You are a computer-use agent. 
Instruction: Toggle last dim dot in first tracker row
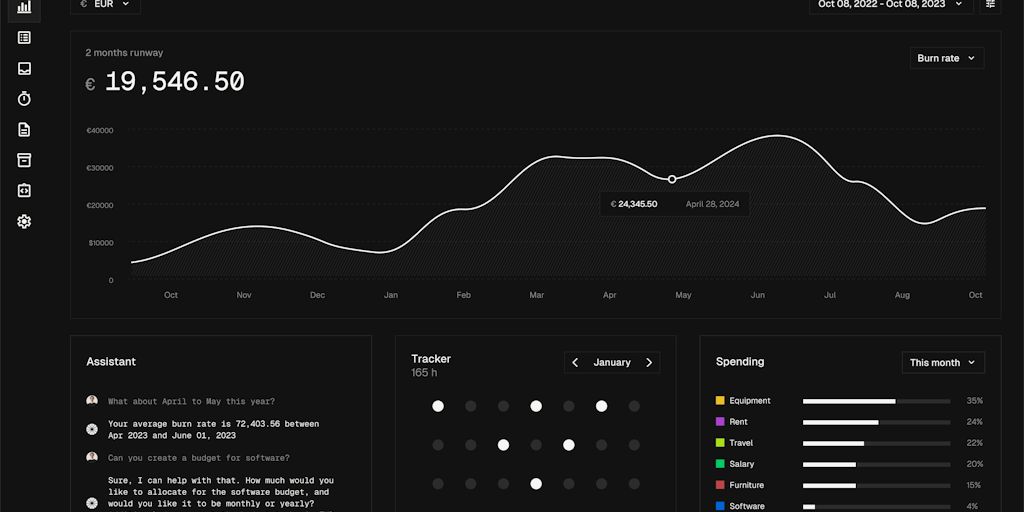point(634,406)
